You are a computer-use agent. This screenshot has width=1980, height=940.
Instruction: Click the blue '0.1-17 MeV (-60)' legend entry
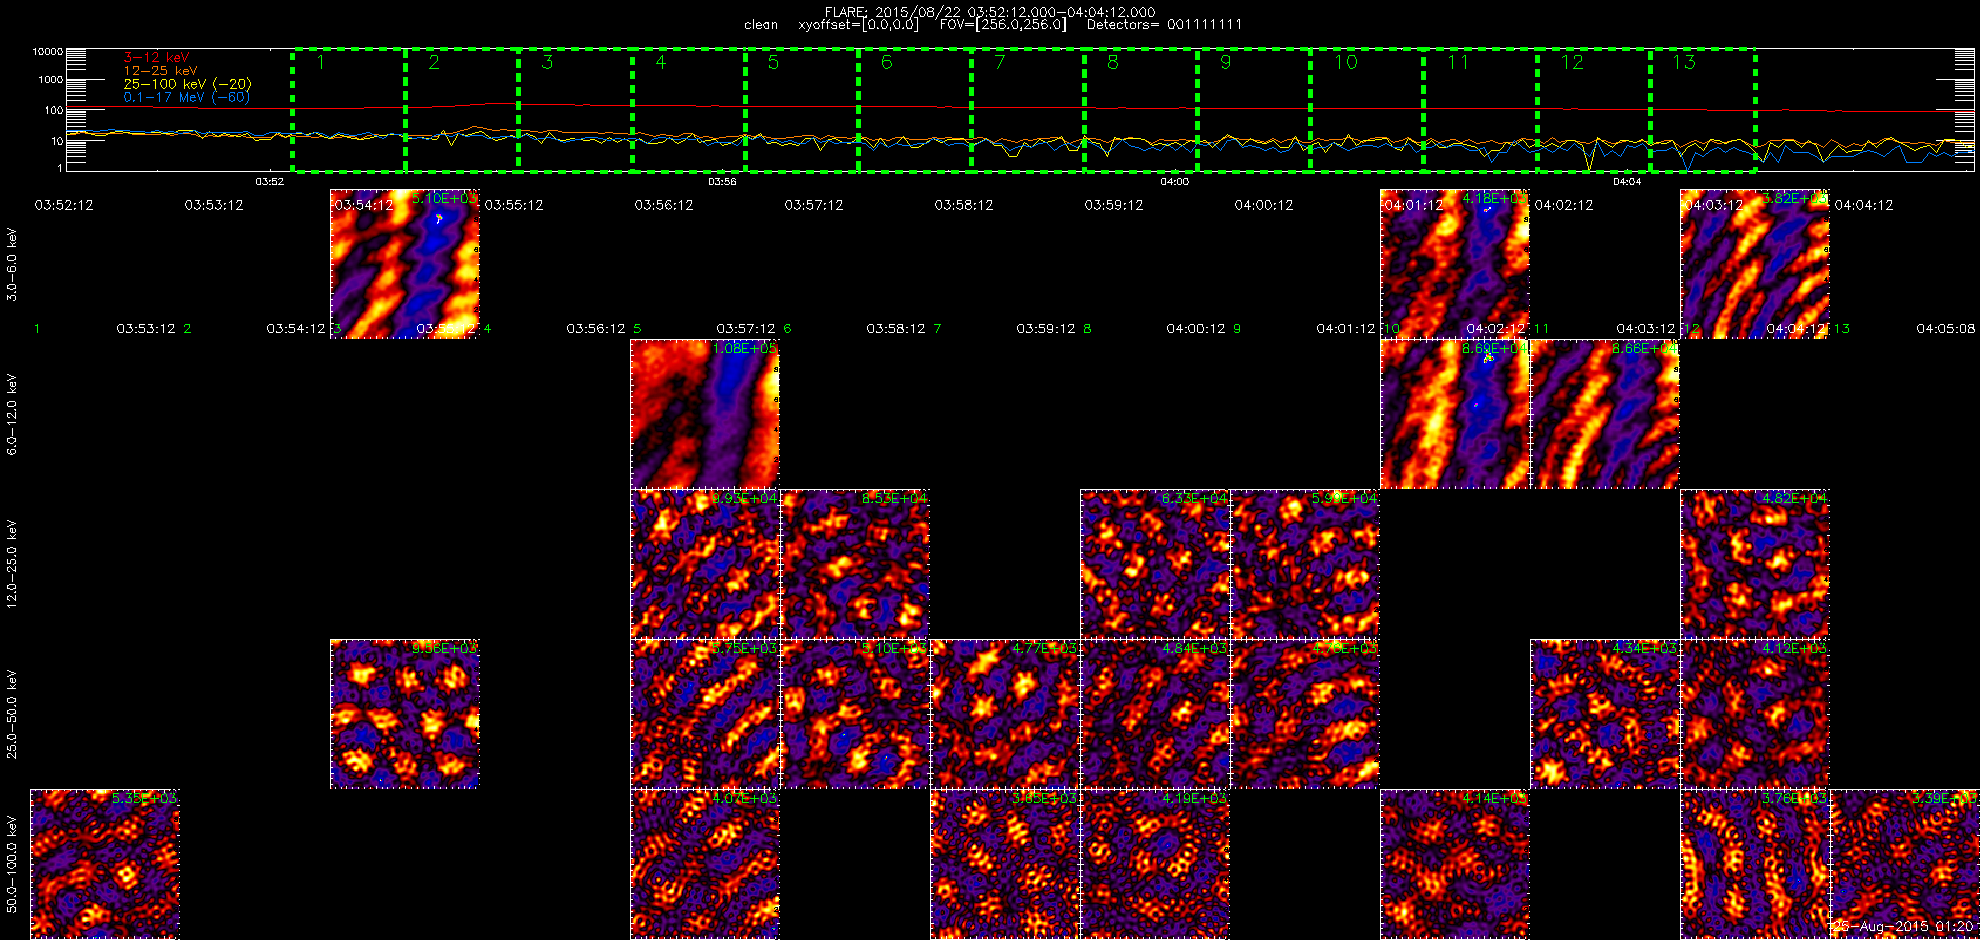tap(186, 97)
